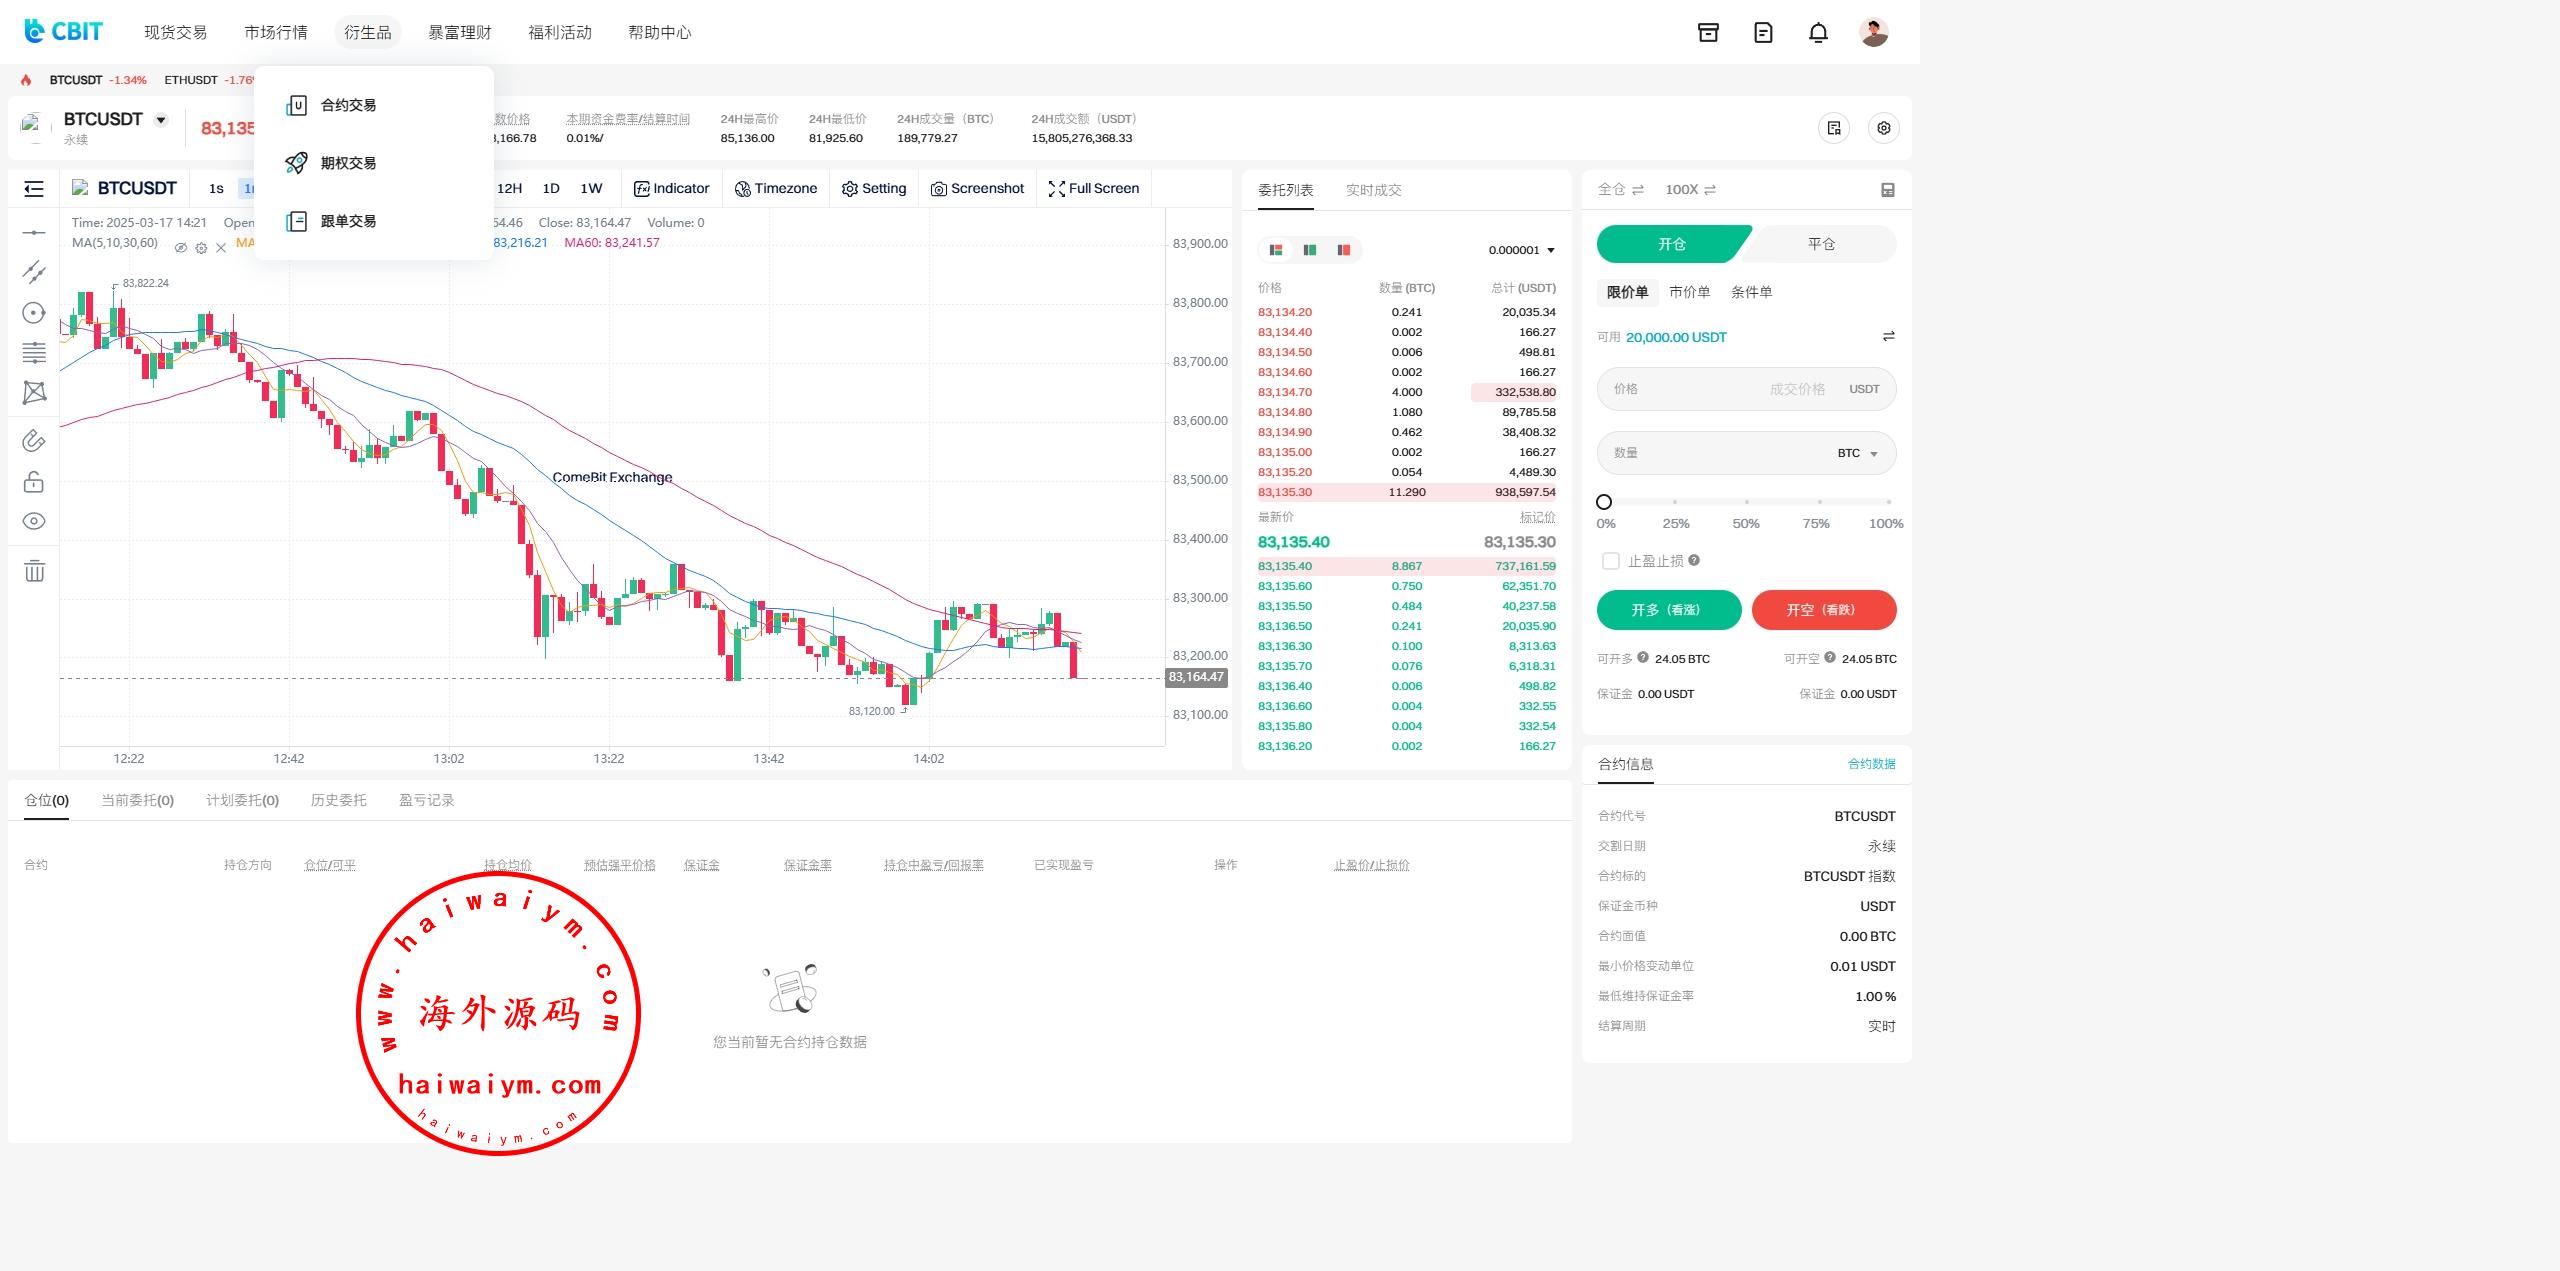Click the settings gear beside BTCUSDT stats
Viewport: 2560px width, 1271px height.
pos(1883,128)
